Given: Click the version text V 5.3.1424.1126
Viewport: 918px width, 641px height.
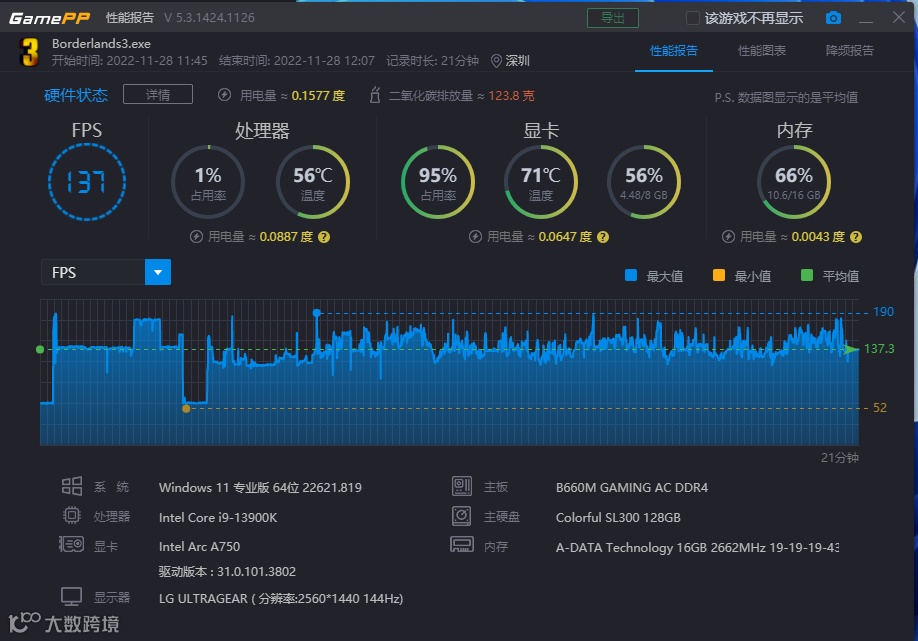Looking at the screenshot, I should point(210,18).
